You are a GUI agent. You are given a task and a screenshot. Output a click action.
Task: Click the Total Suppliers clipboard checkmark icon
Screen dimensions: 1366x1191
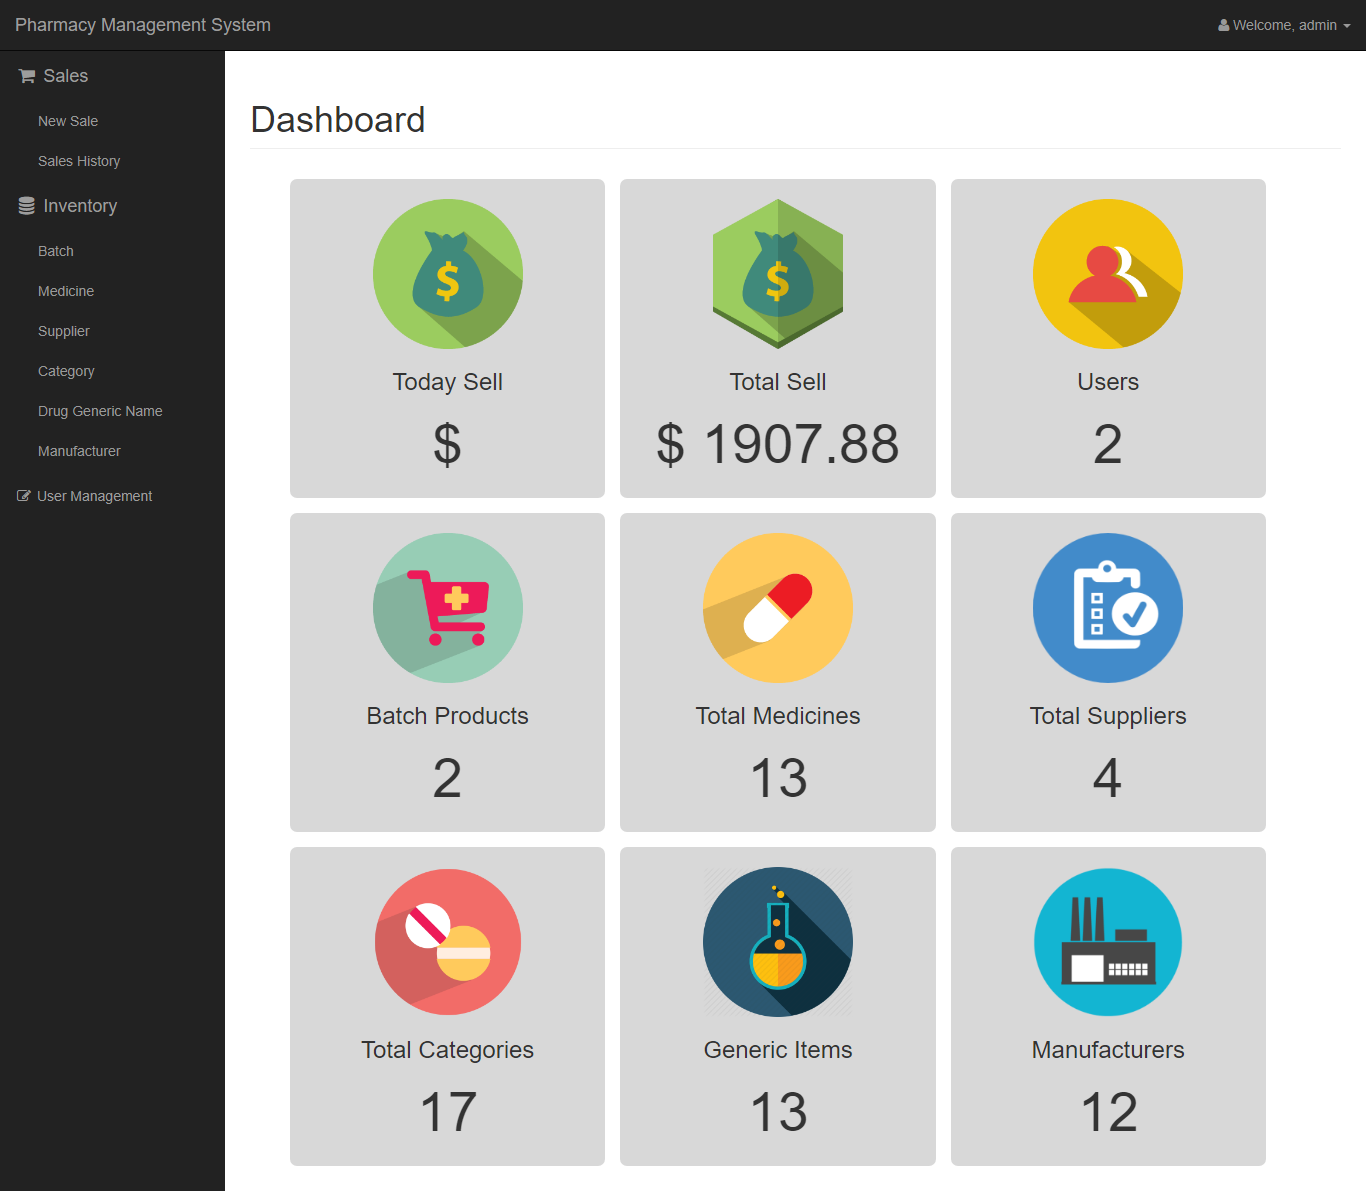click(1107, 608)
